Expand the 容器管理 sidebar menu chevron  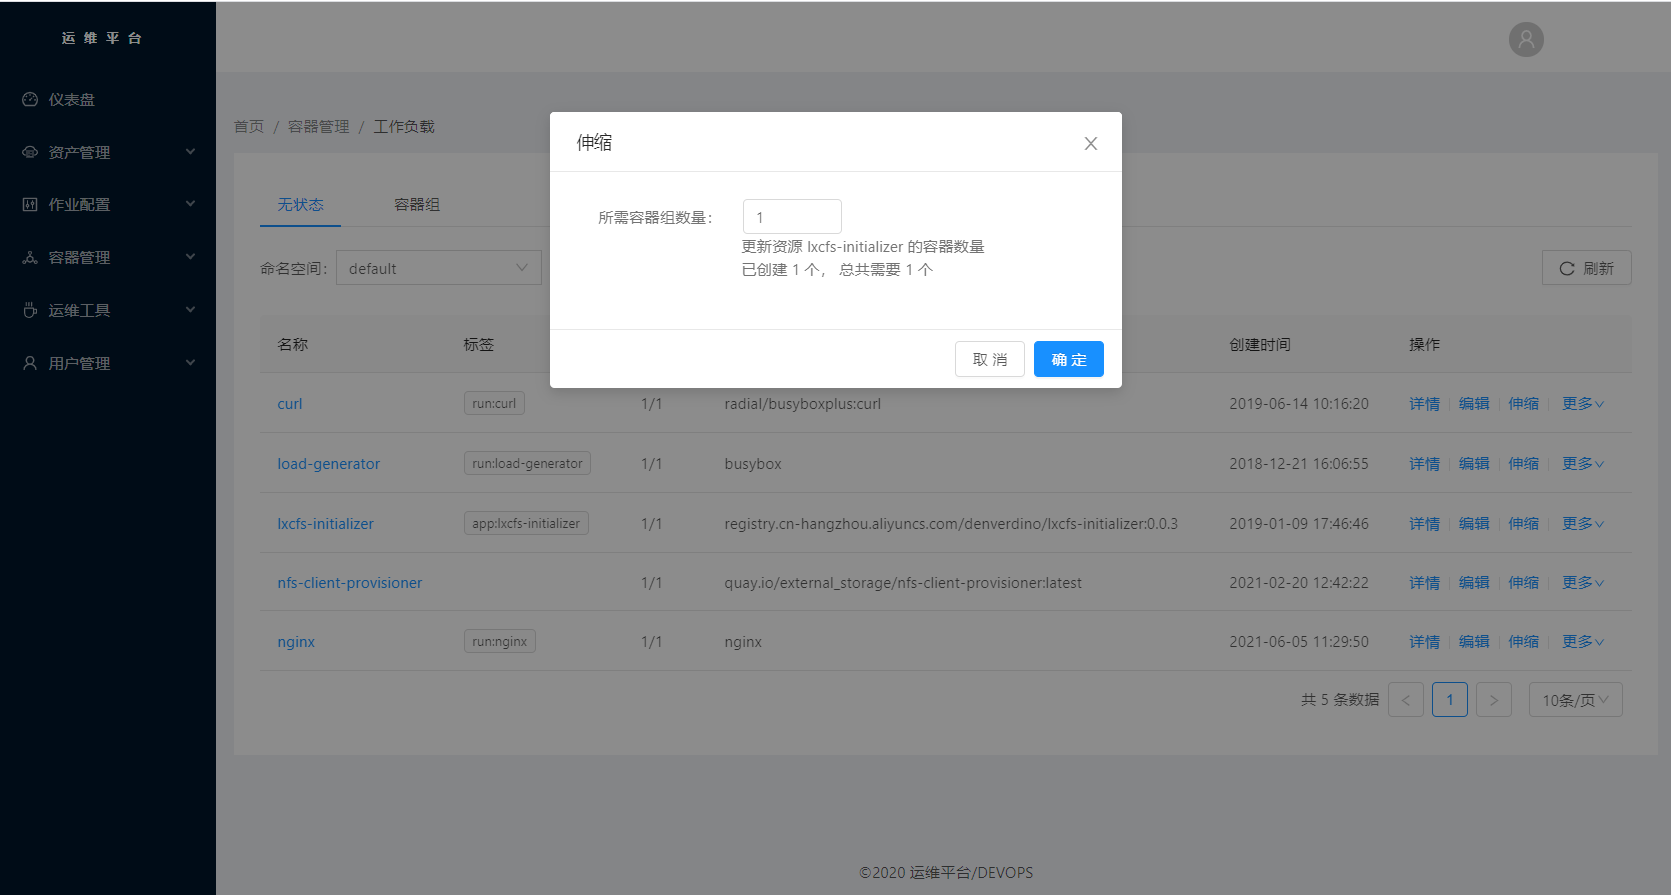(190, 257)
